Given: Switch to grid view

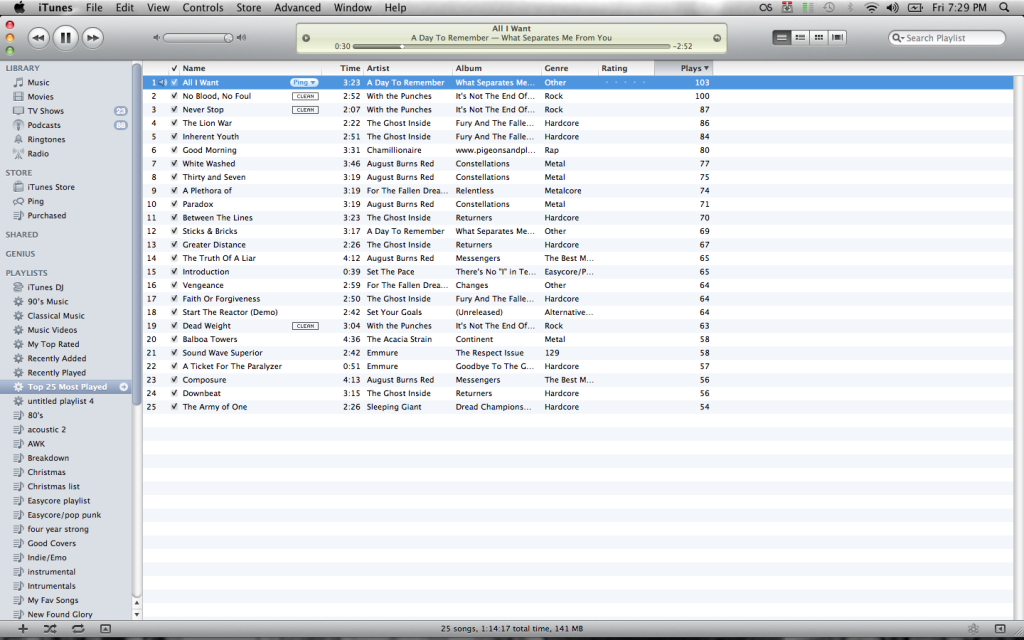Looking at the screenshot, I should [x=818, y=38].
